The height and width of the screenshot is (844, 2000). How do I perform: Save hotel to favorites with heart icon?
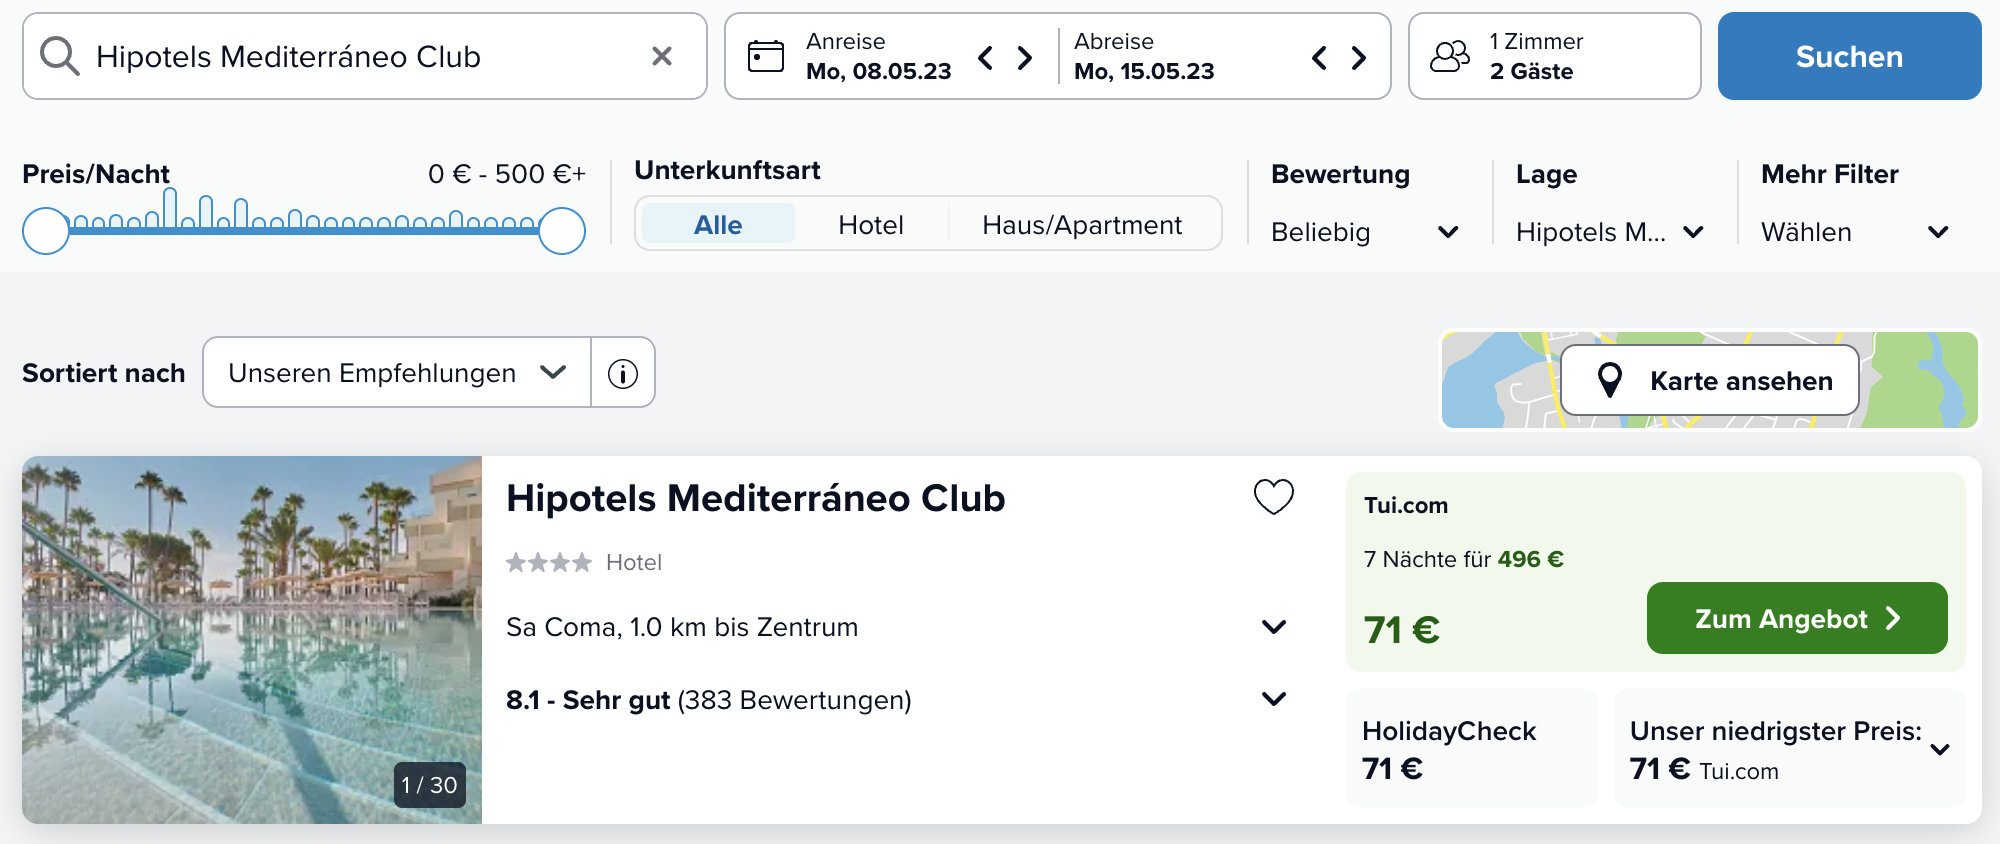[x=1274, y=496]
